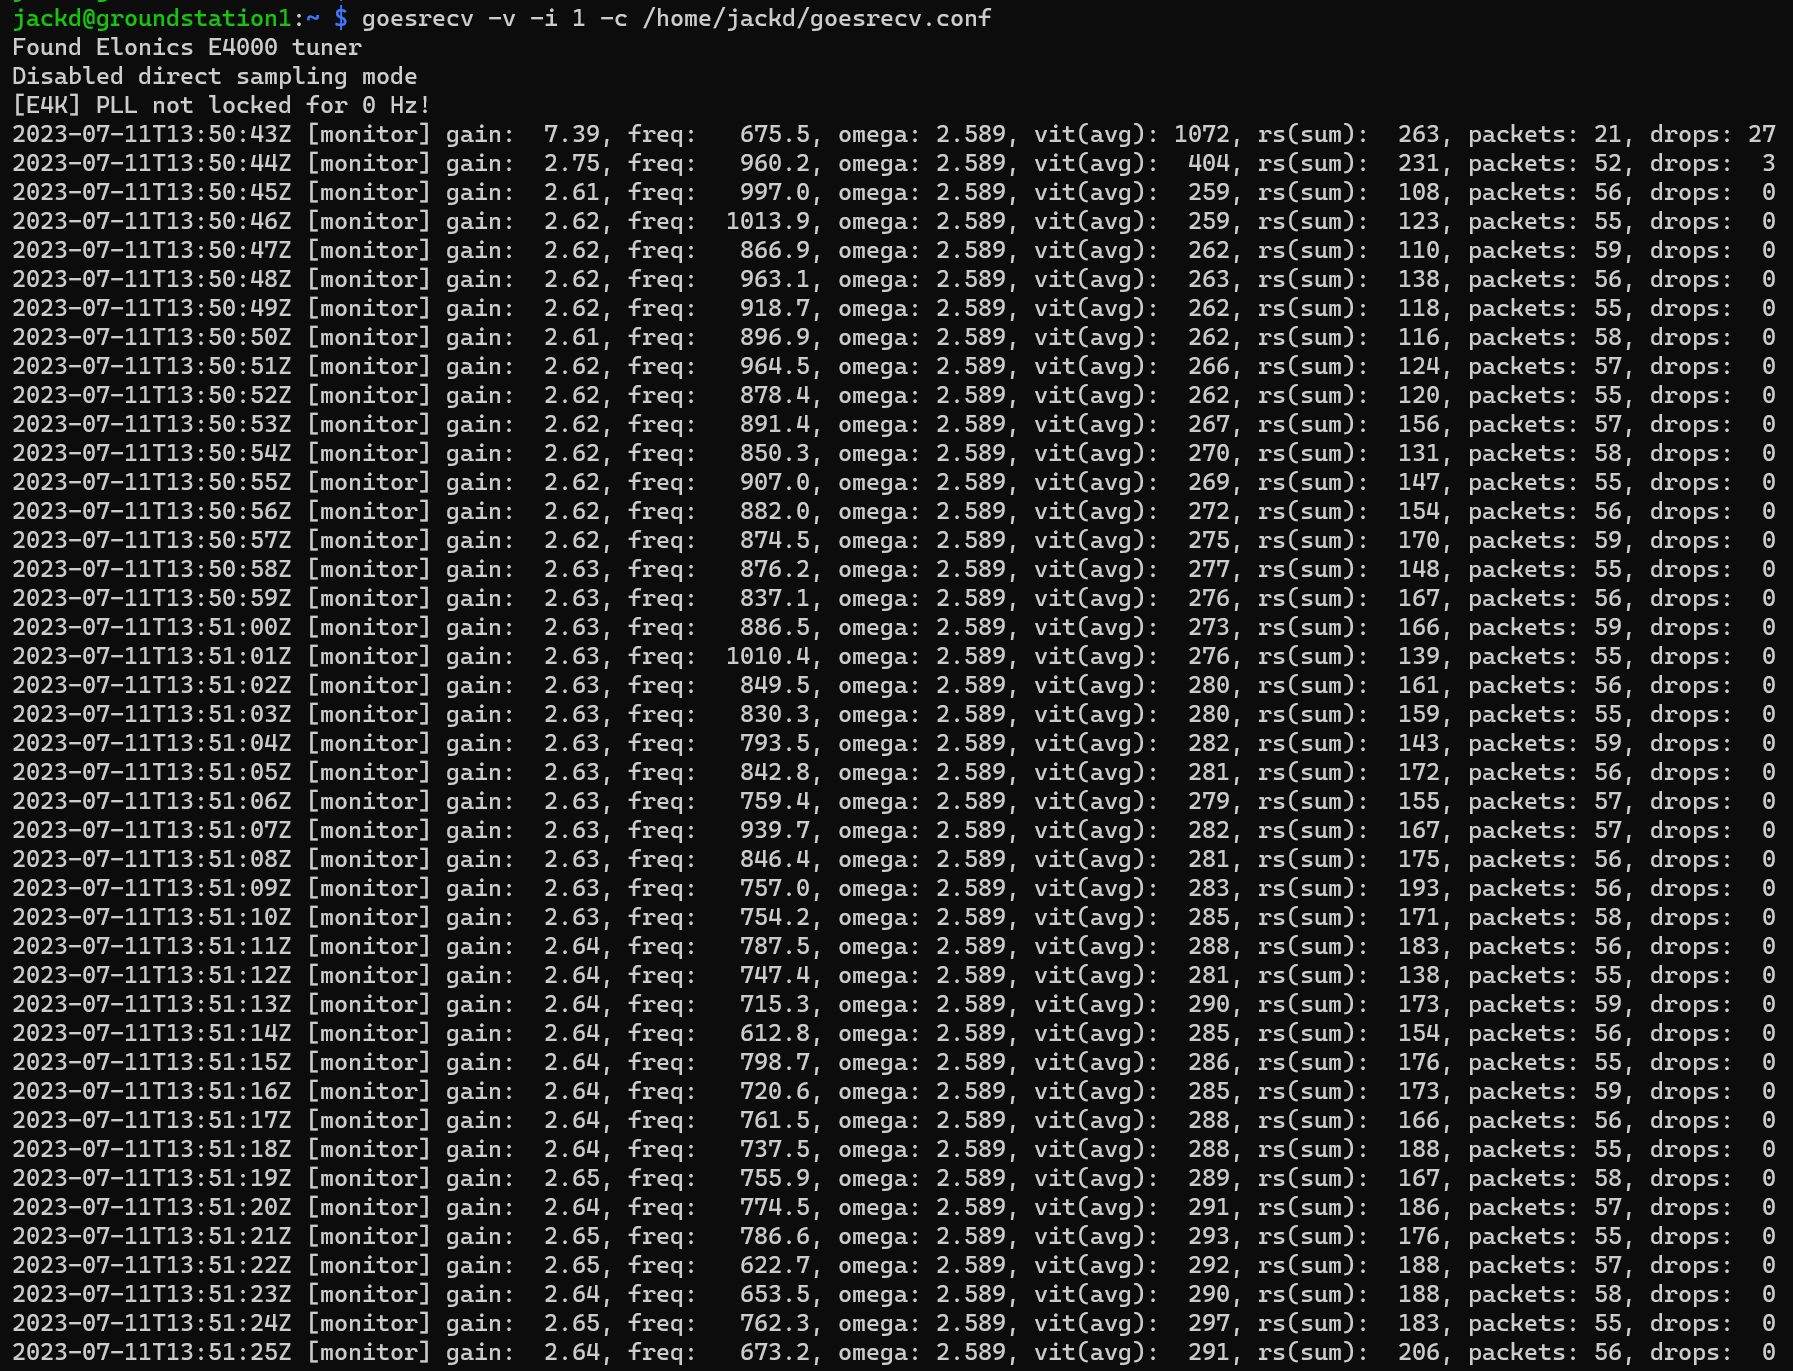Click the prompt text jackd@groundstation1
The image size is (1793, 1371).
(152, 18)
